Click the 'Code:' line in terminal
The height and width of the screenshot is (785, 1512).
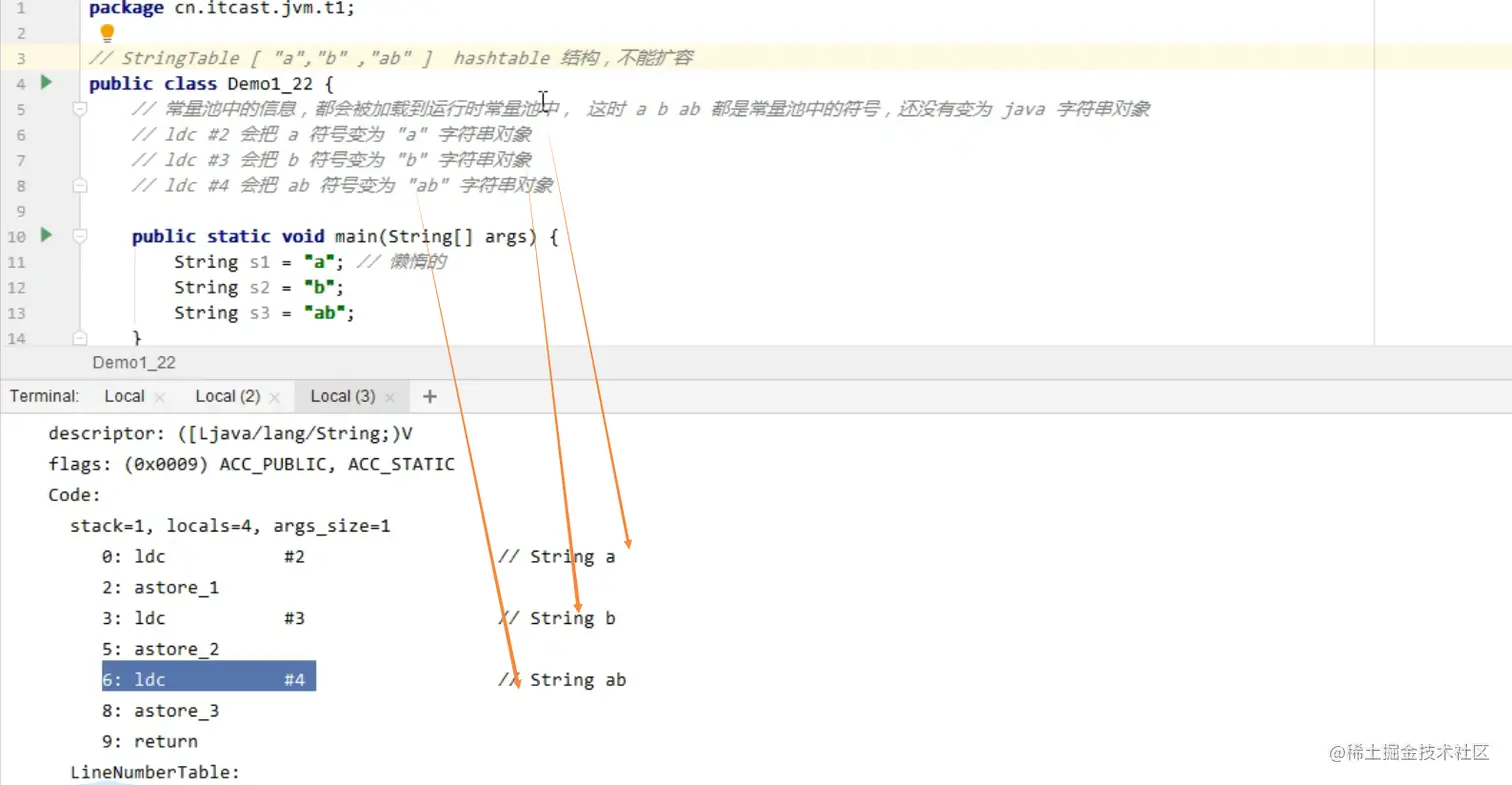tap(75, 495)
